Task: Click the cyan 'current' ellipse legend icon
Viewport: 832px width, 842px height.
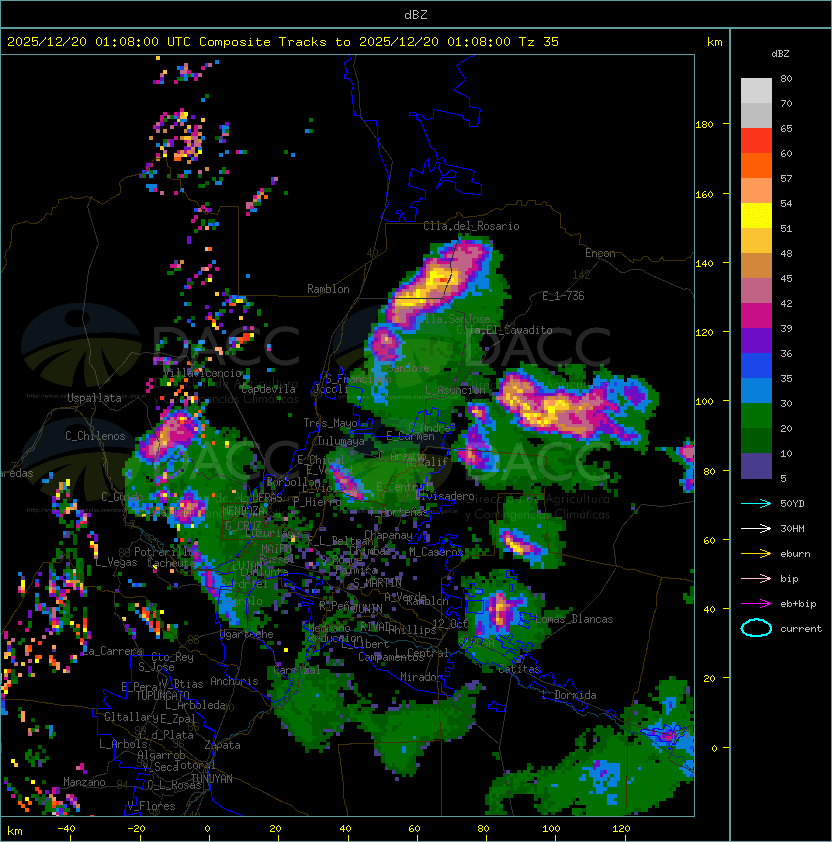Action: coord(756,628)
